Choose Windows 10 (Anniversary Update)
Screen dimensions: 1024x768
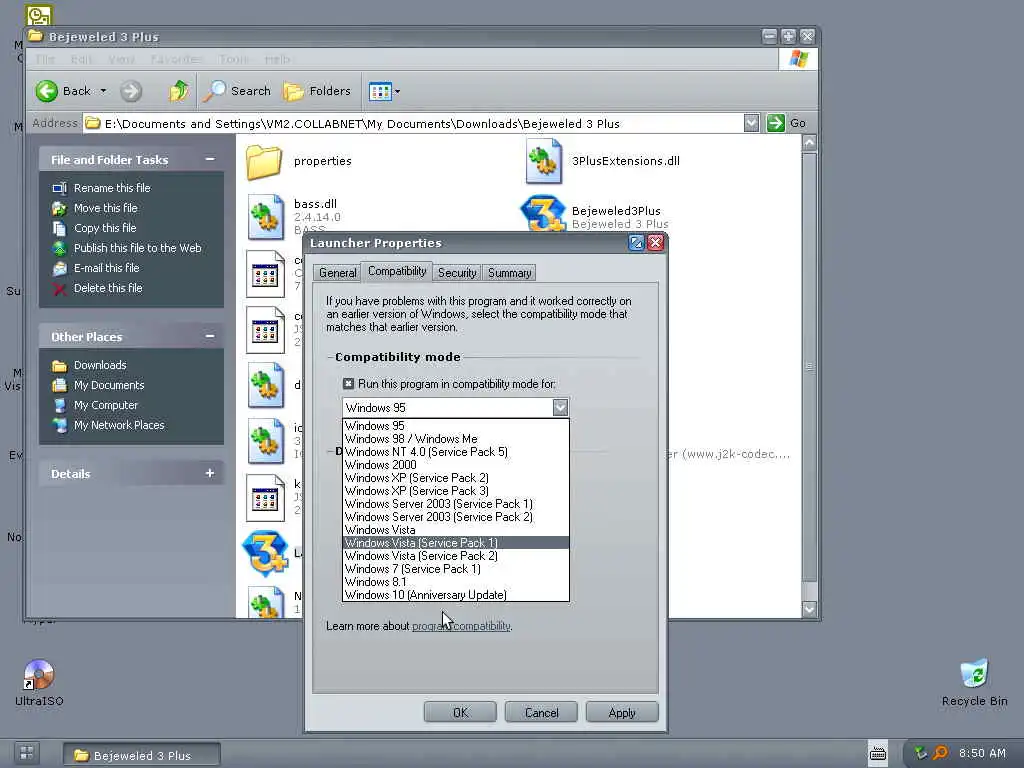[456, 595]
